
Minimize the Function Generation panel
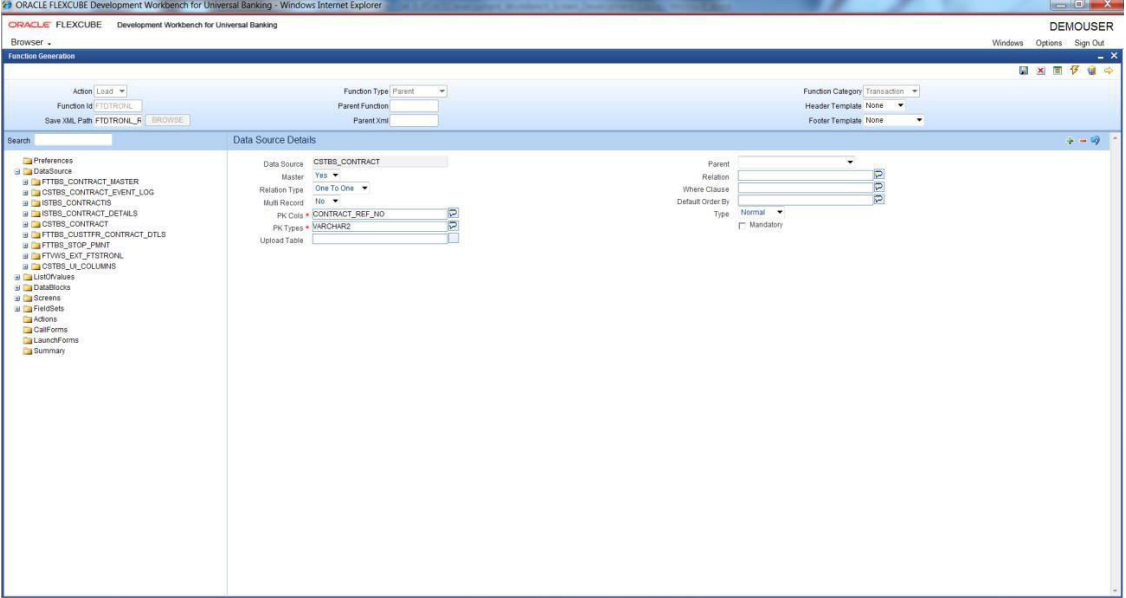pyautogui.click(x=1101, y=56)
